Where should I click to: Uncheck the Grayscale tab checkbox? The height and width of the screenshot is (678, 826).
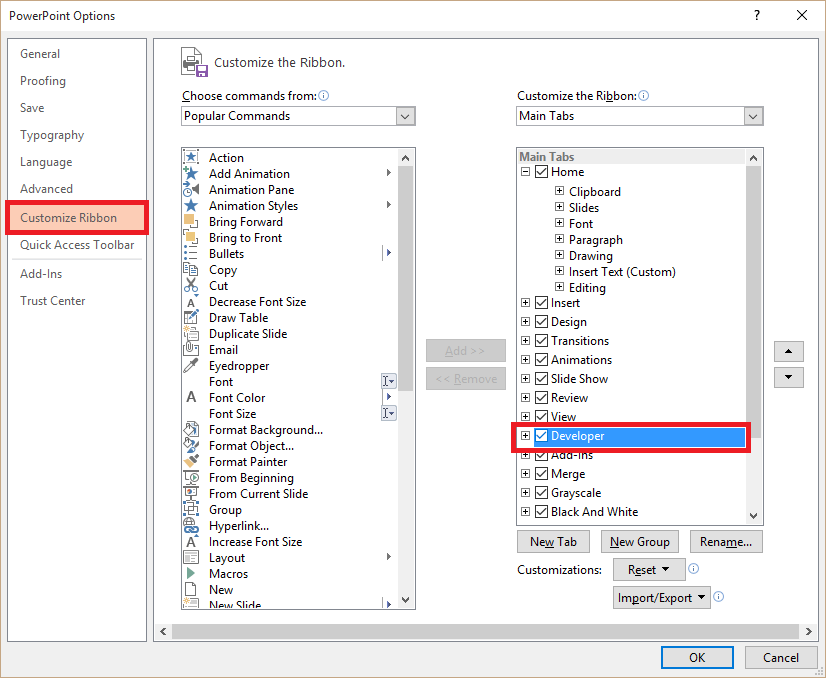click(539, 492)
